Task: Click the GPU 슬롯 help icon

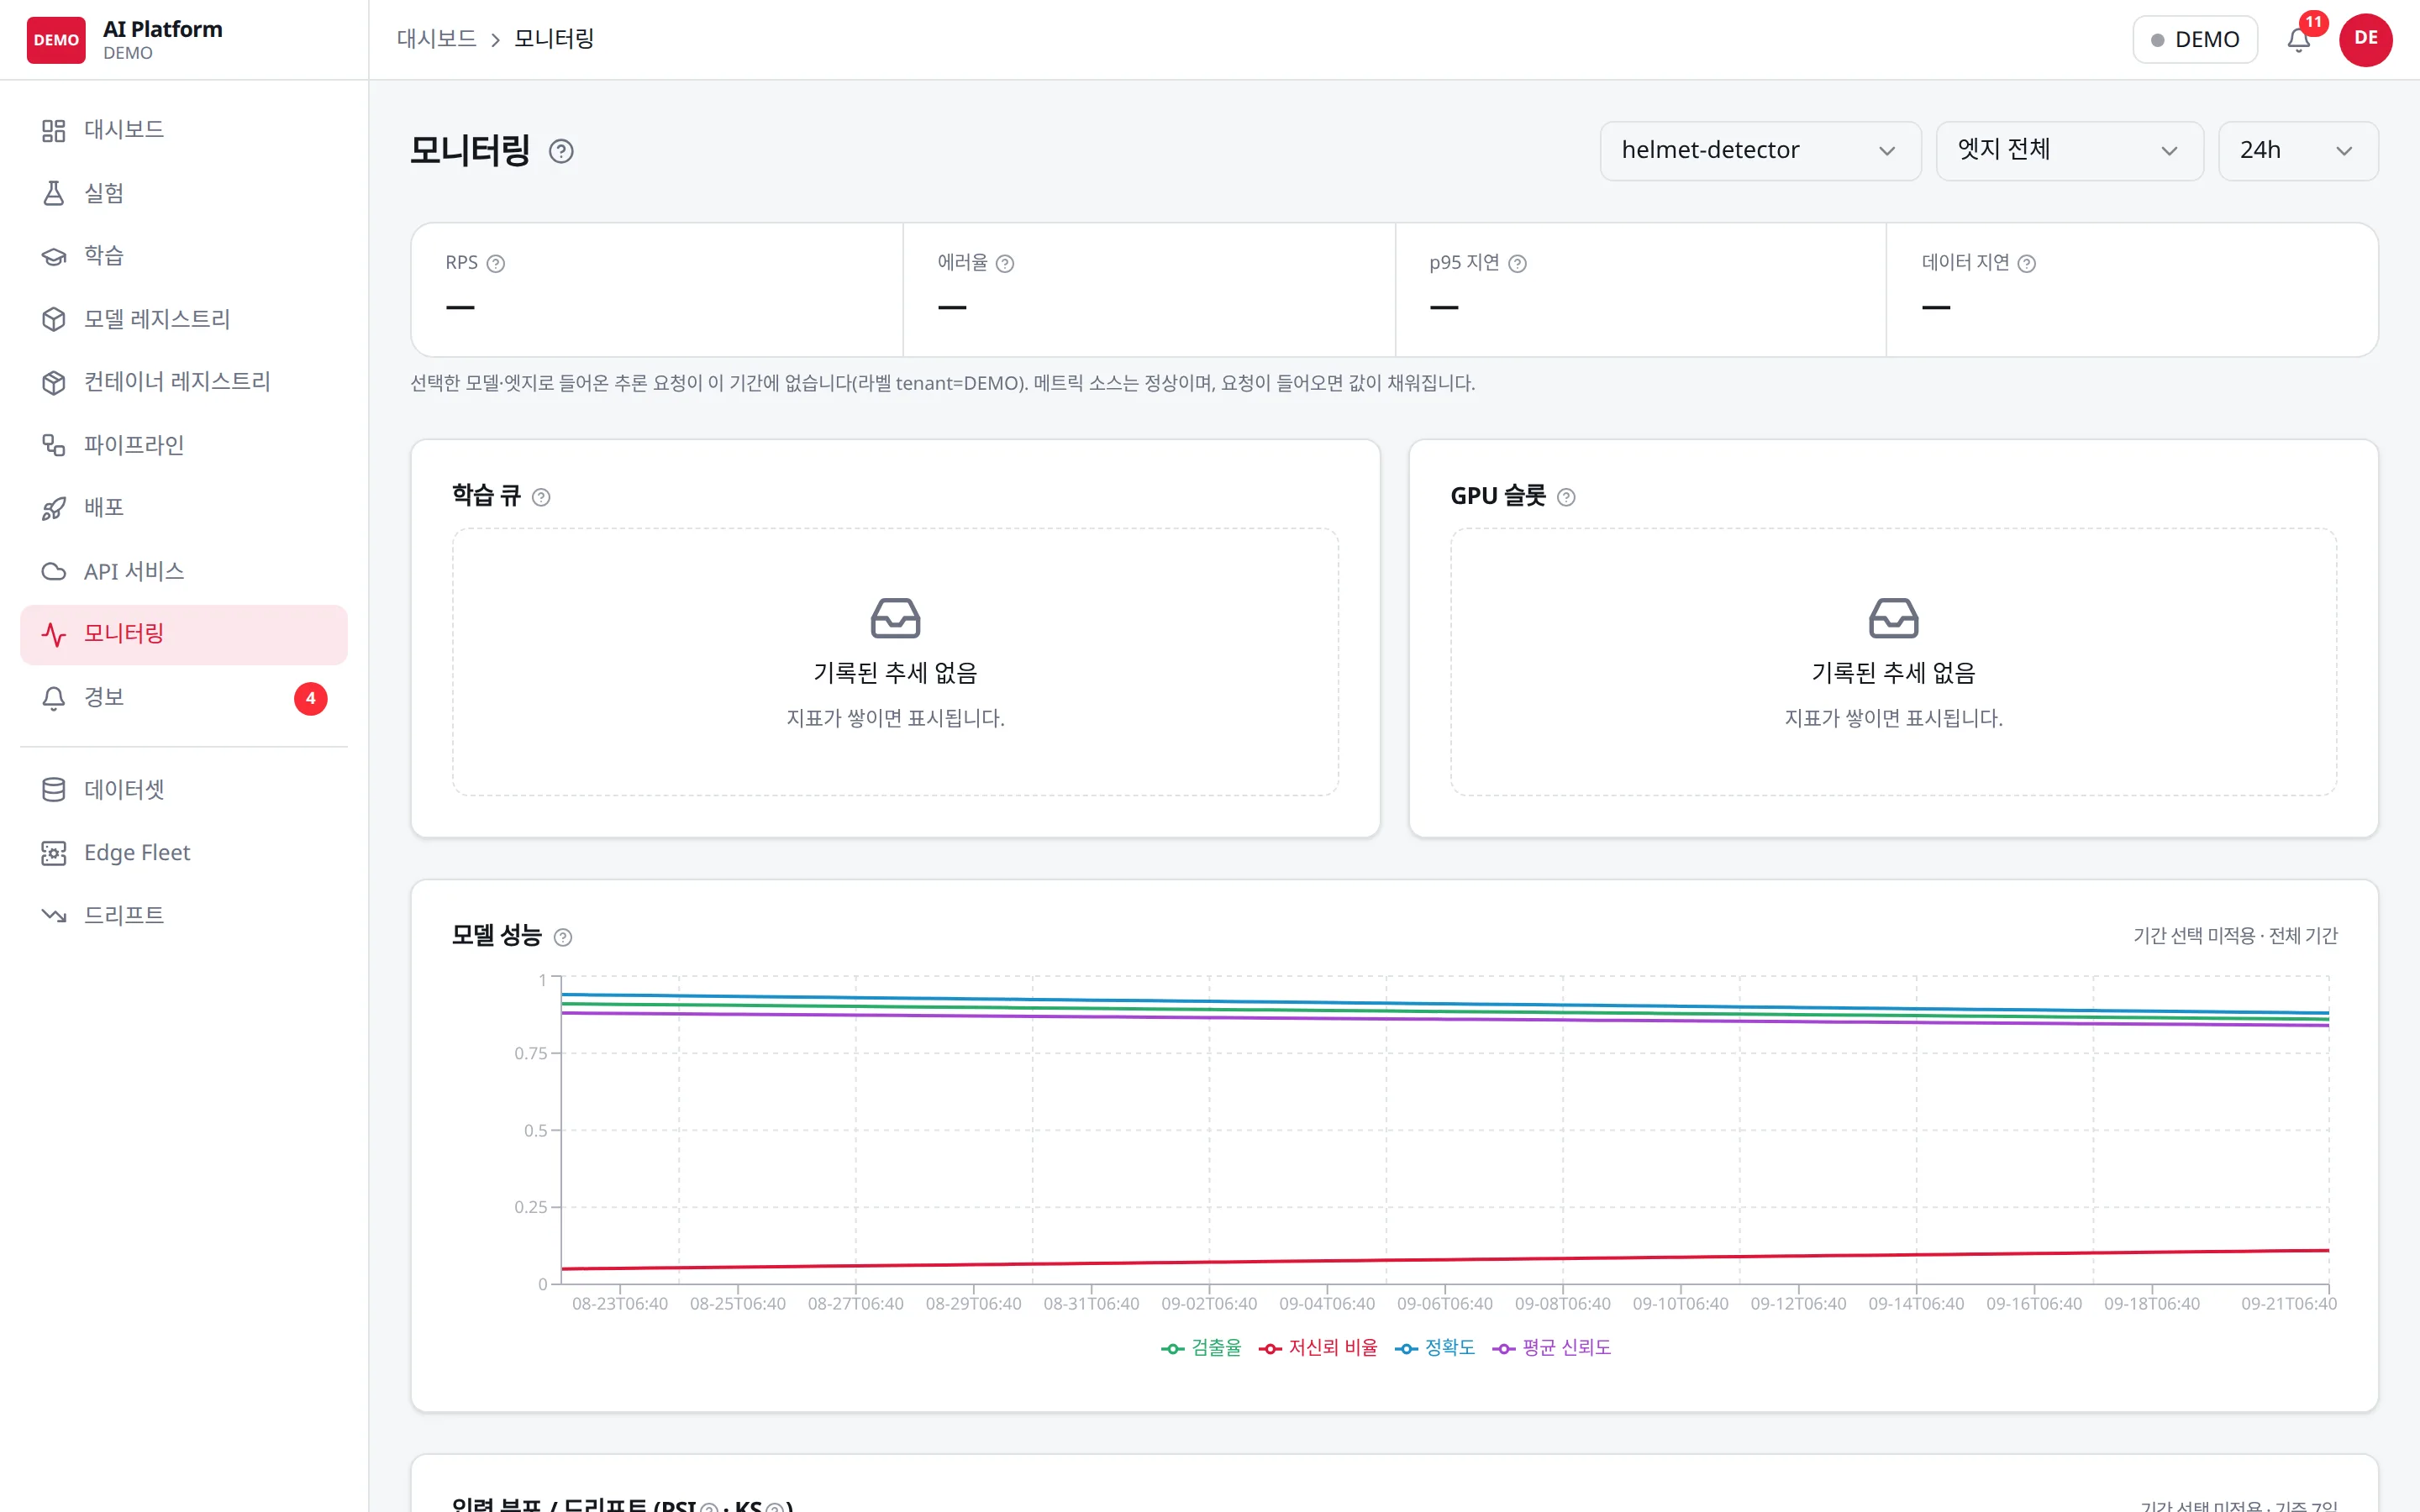Action: tap(1566, 497)
